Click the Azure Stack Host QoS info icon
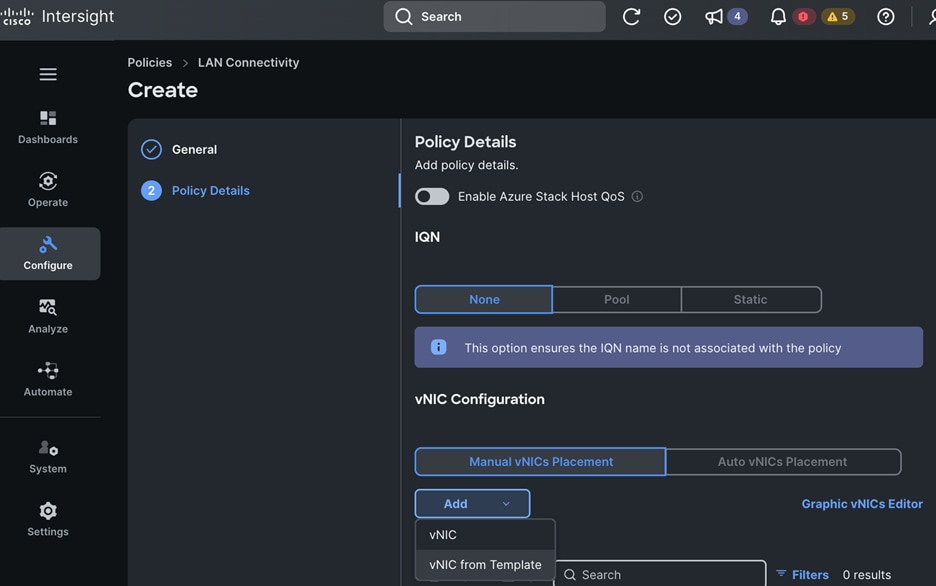This screenshot has width=936, height=586. click(x=637, y=196)
